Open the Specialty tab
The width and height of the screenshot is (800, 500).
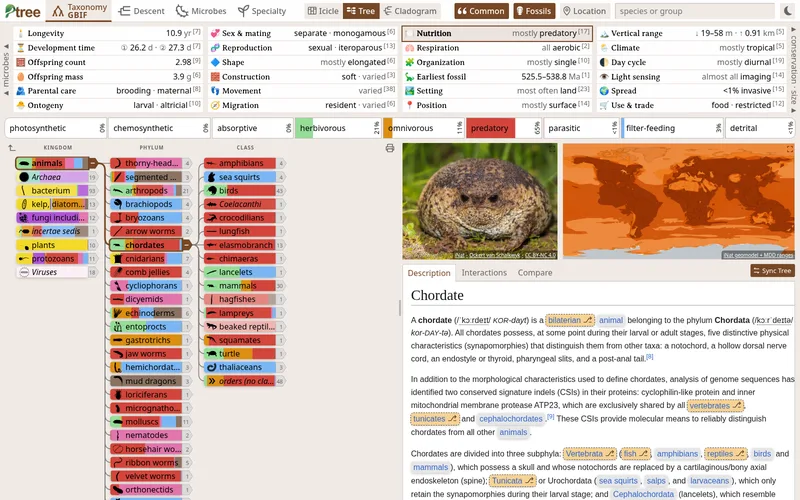coord(262,11)
